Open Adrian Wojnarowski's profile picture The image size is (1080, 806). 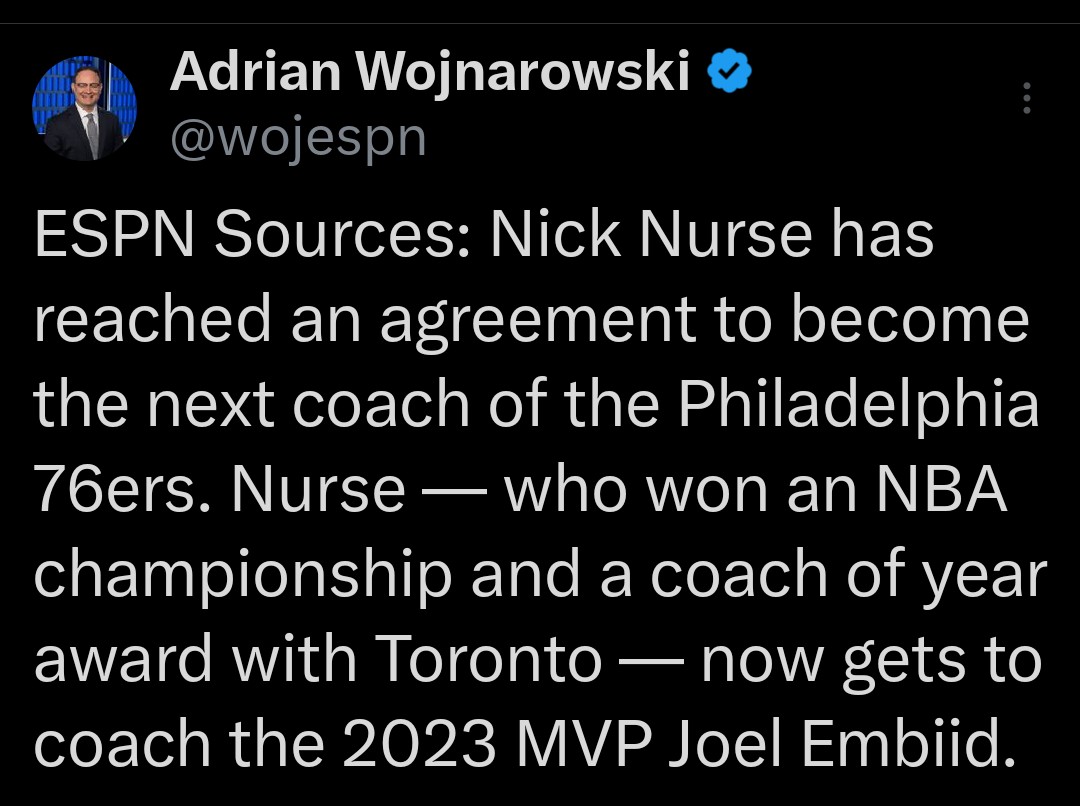point(84,108)
